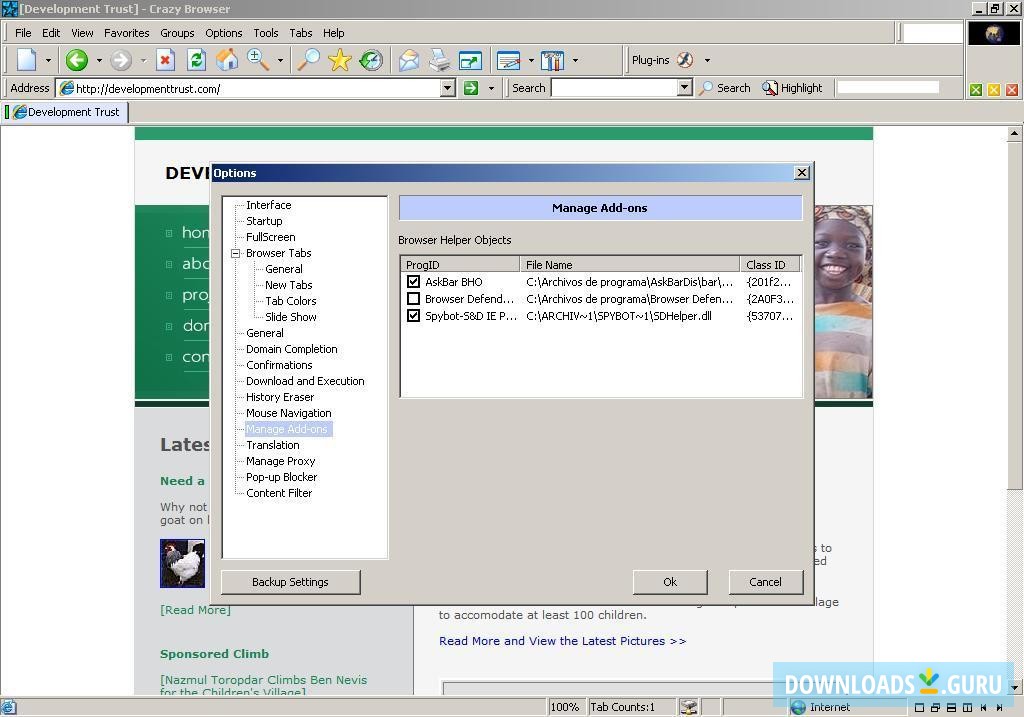
Task: Open History with the clock icon
Action: 371,60
